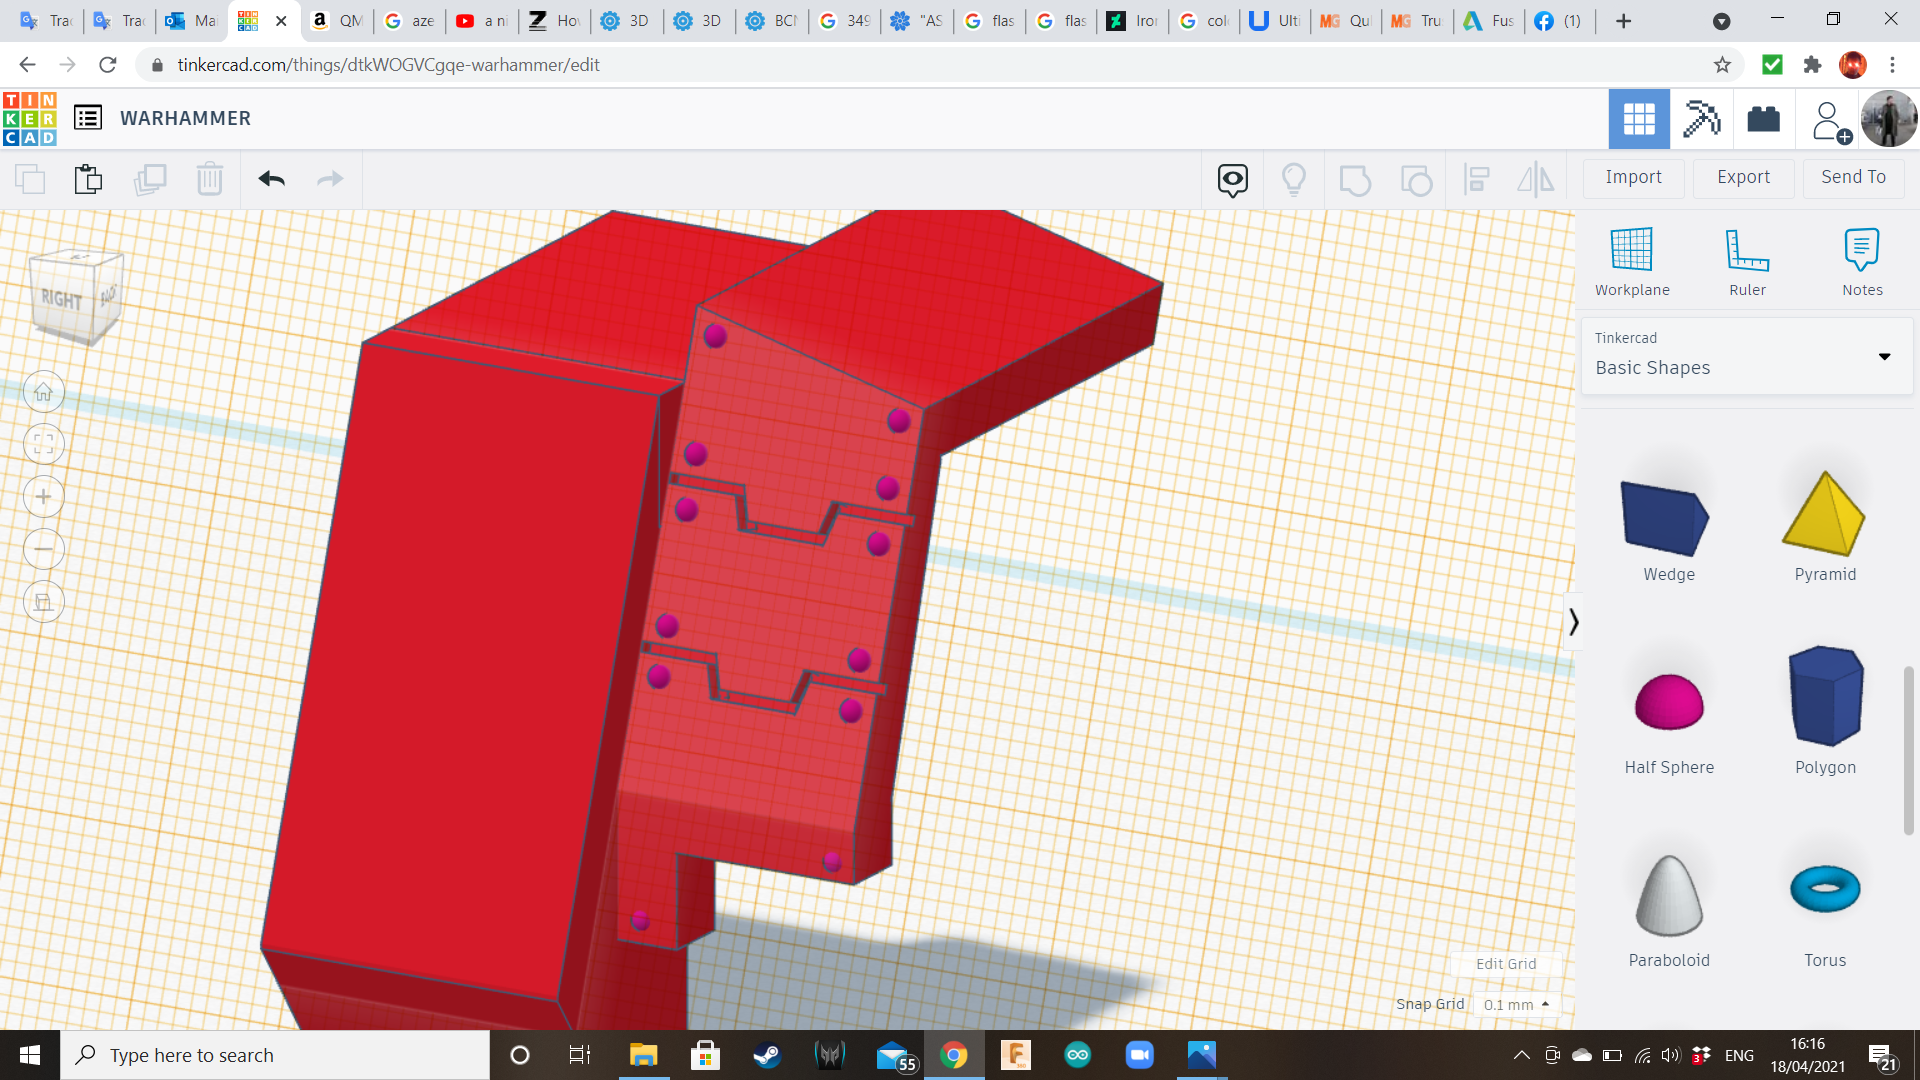Click the undo arrow icon
This screenshot has width=1920, height=1080.
coord(271,179)
